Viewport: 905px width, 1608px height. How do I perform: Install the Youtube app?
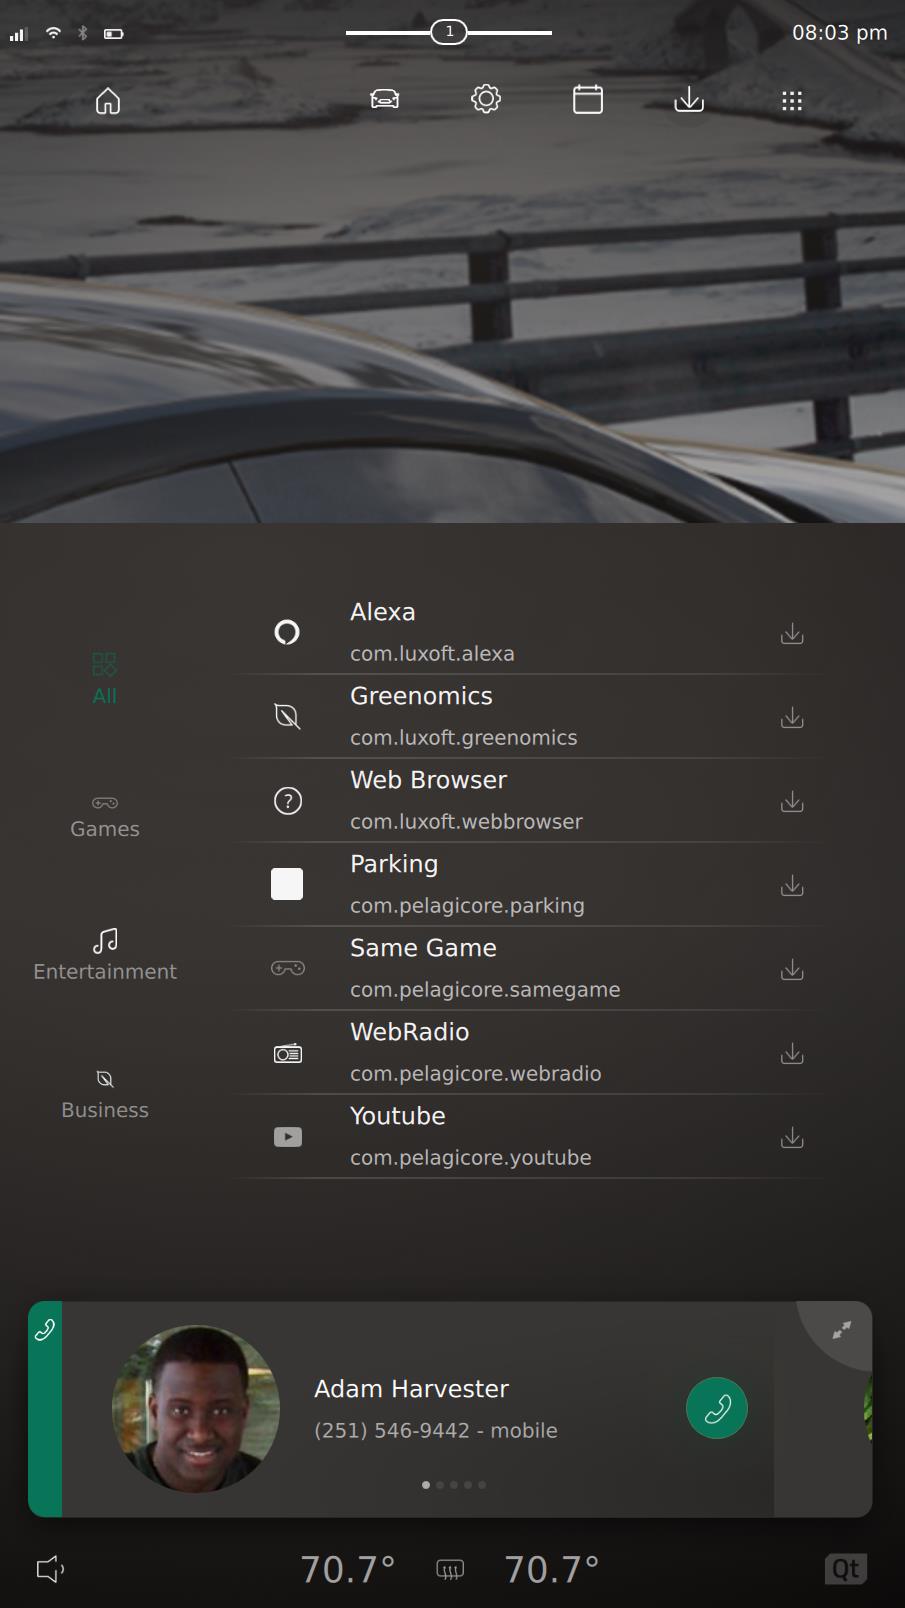(792, 1138)
